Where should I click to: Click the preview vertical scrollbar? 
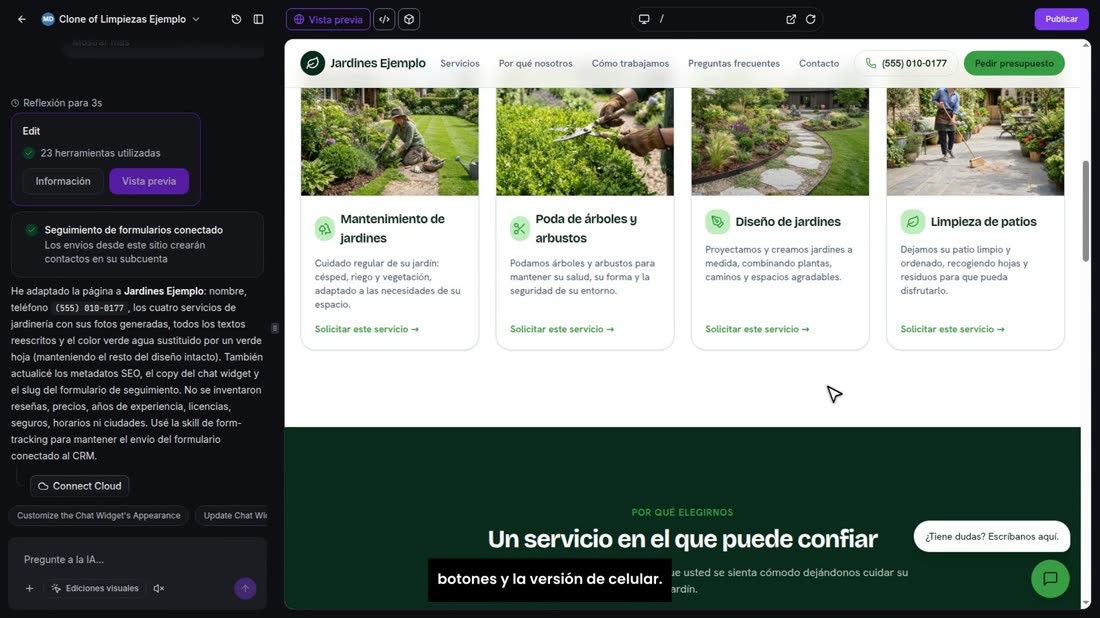pos(1085,210)
